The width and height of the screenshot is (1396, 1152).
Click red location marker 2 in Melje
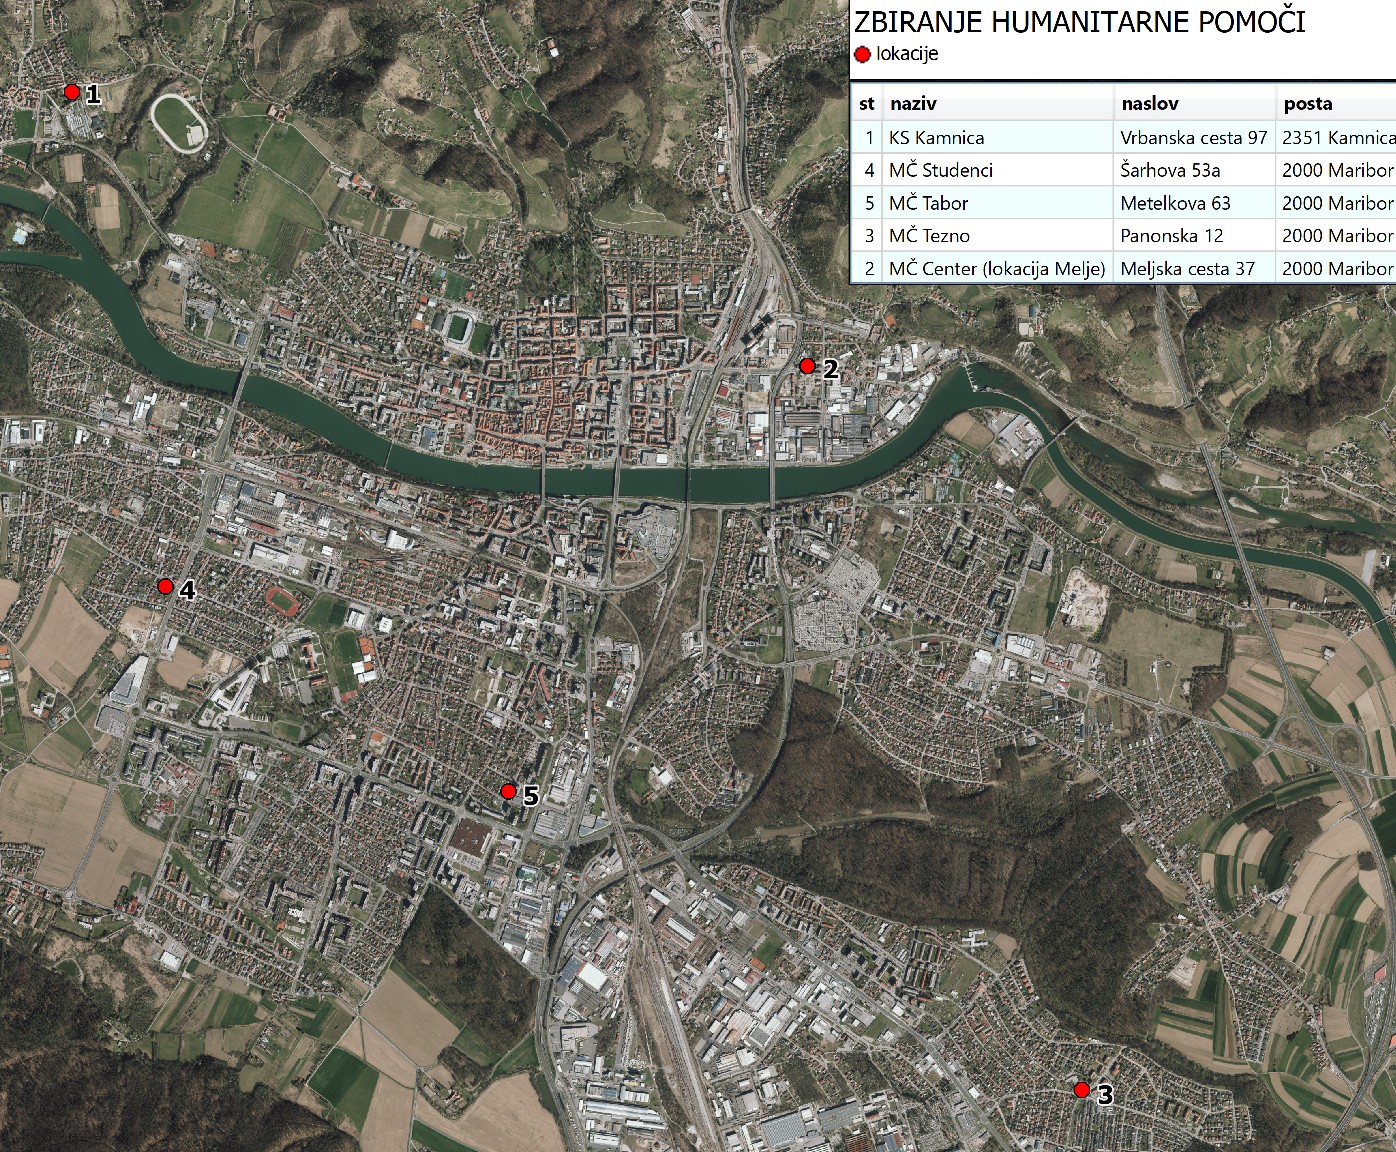pos(808,366)
